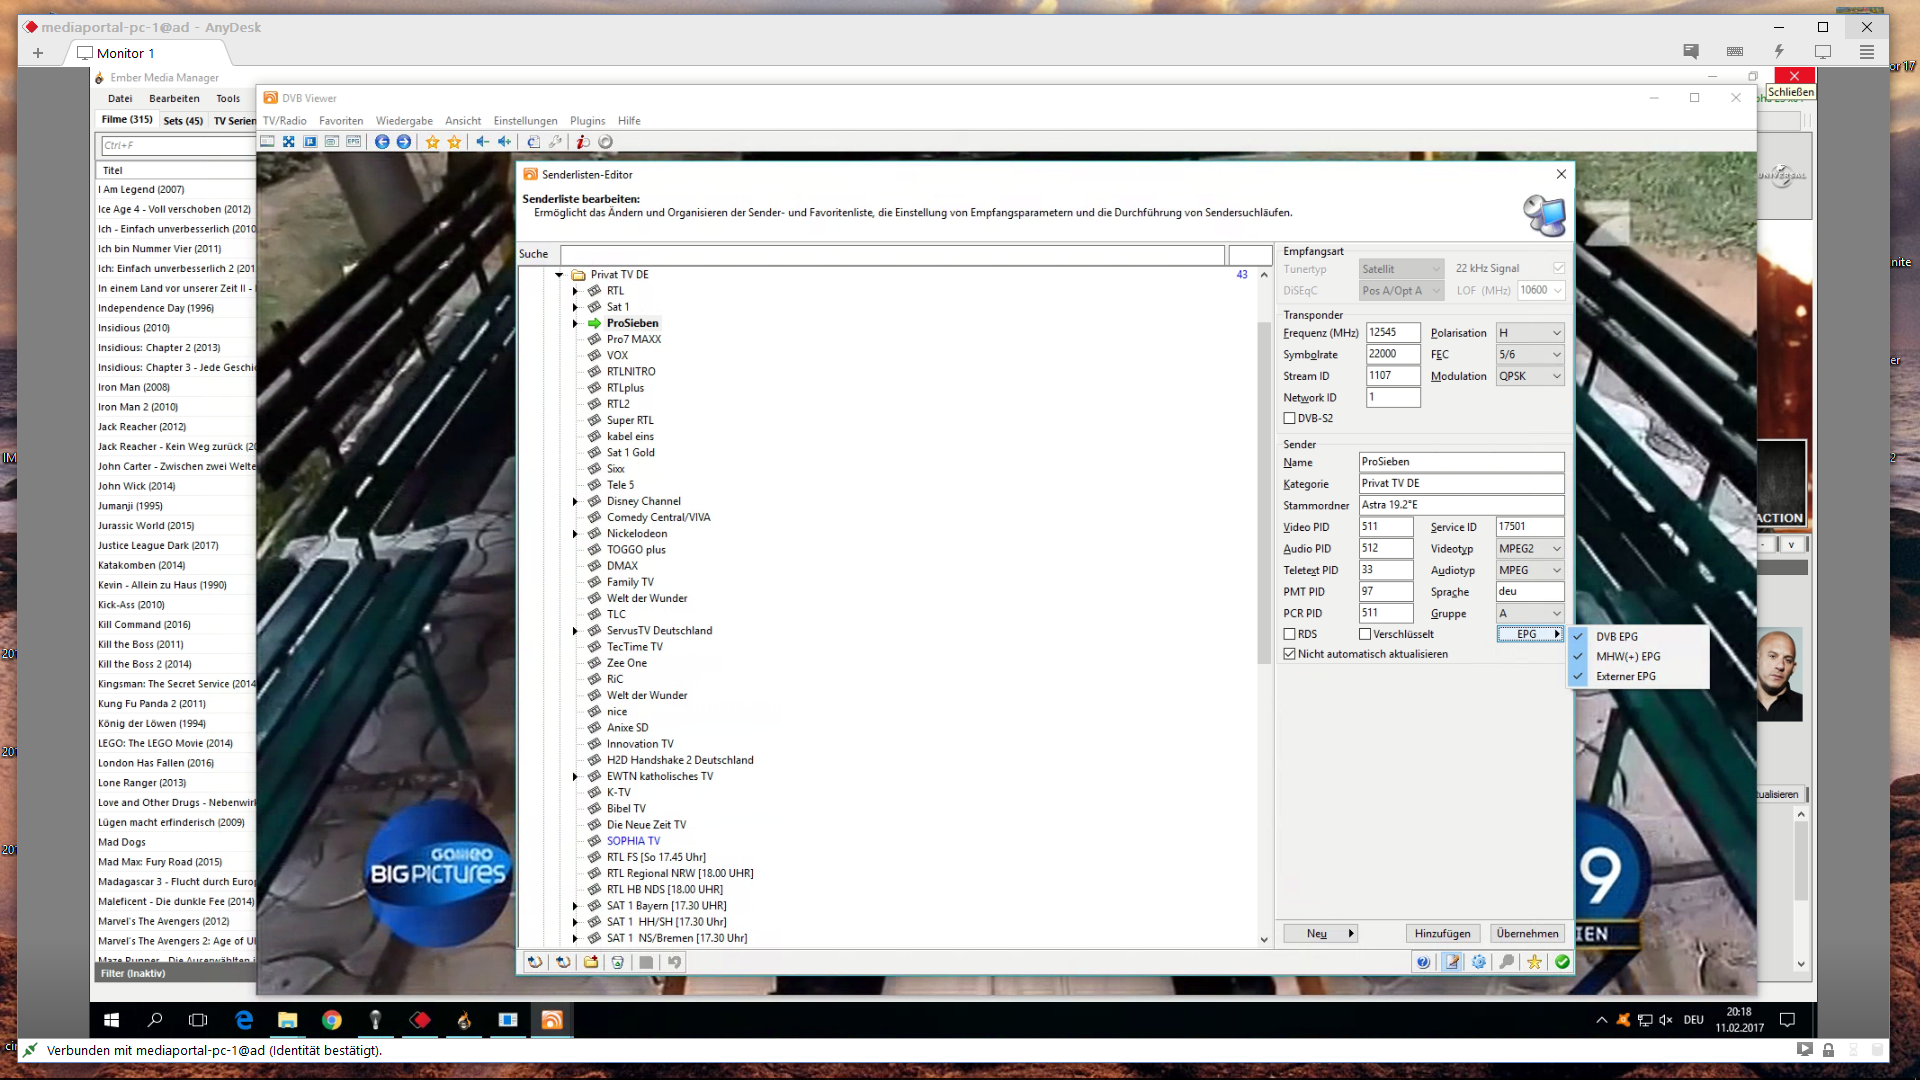Screen dimensions: 1920x1080
Task: Toggle the MHW(+) EPG menu option
Action: point(1638,656)
